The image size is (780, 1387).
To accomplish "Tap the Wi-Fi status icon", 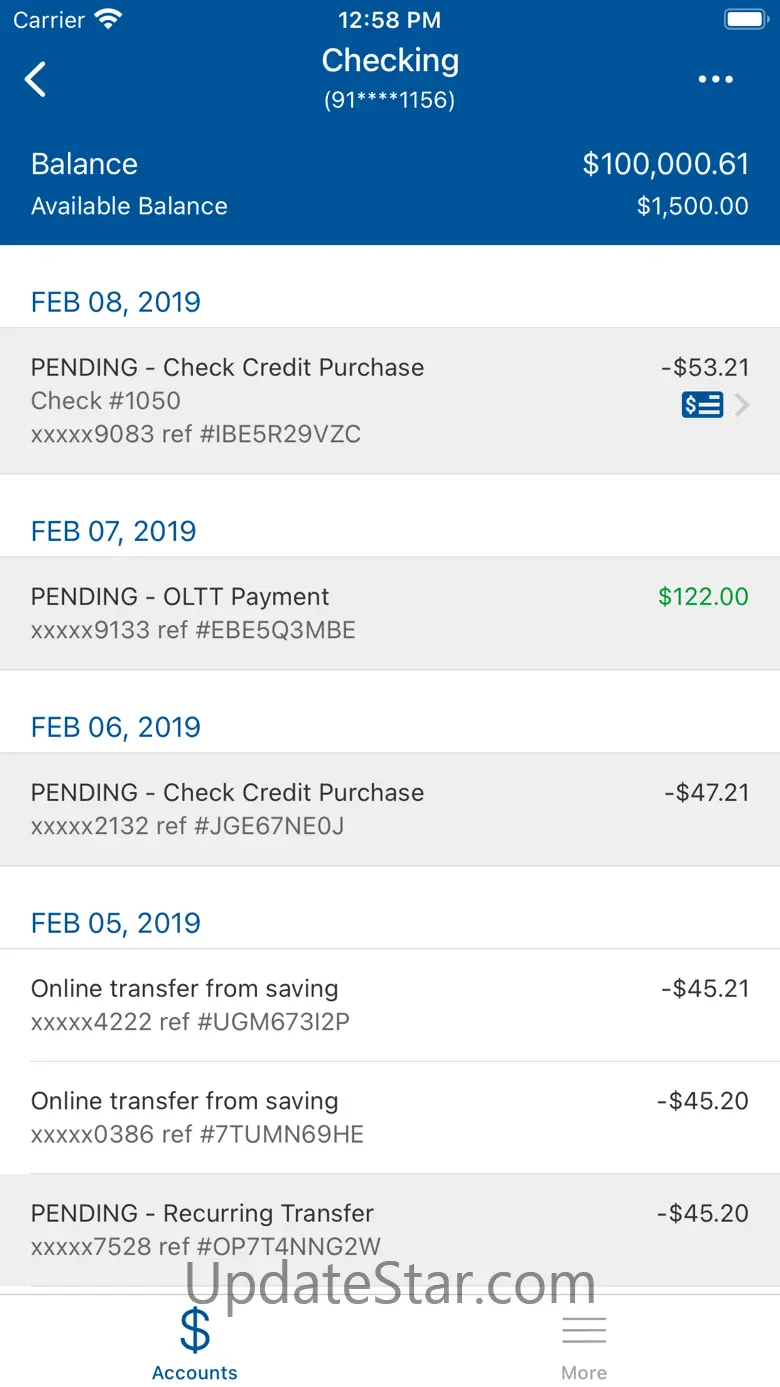I will [107, 19].
